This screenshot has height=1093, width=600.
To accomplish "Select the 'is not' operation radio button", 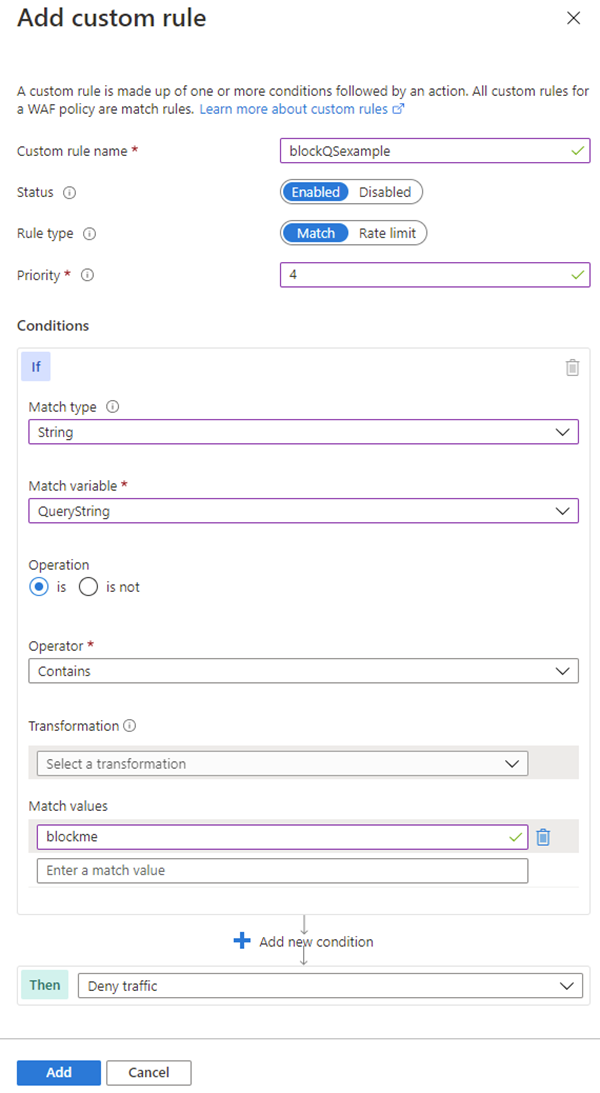I will [x=86, y=587].
